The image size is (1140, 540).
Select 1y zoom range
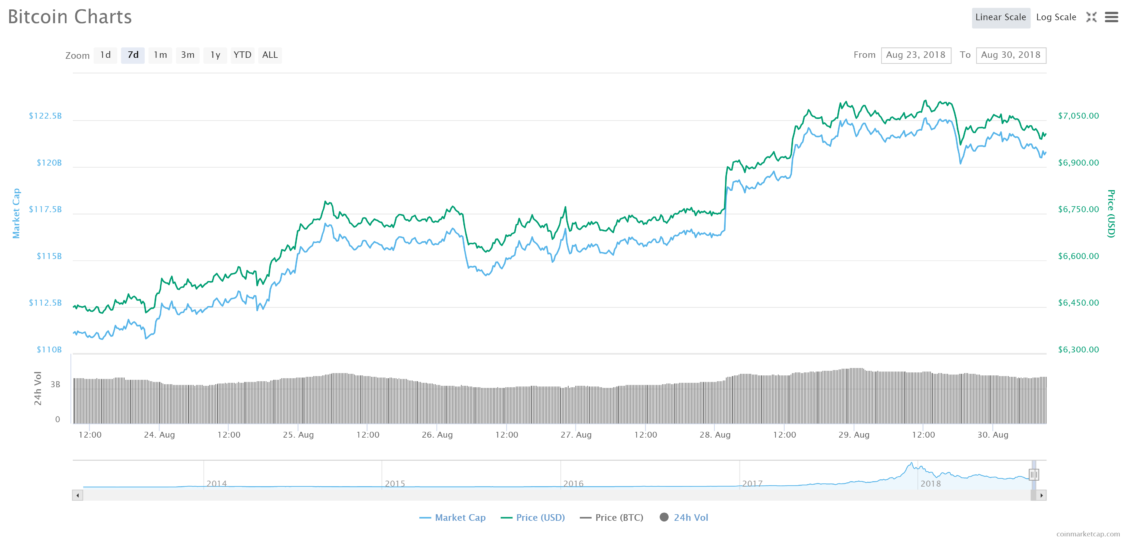coord(215,55)
